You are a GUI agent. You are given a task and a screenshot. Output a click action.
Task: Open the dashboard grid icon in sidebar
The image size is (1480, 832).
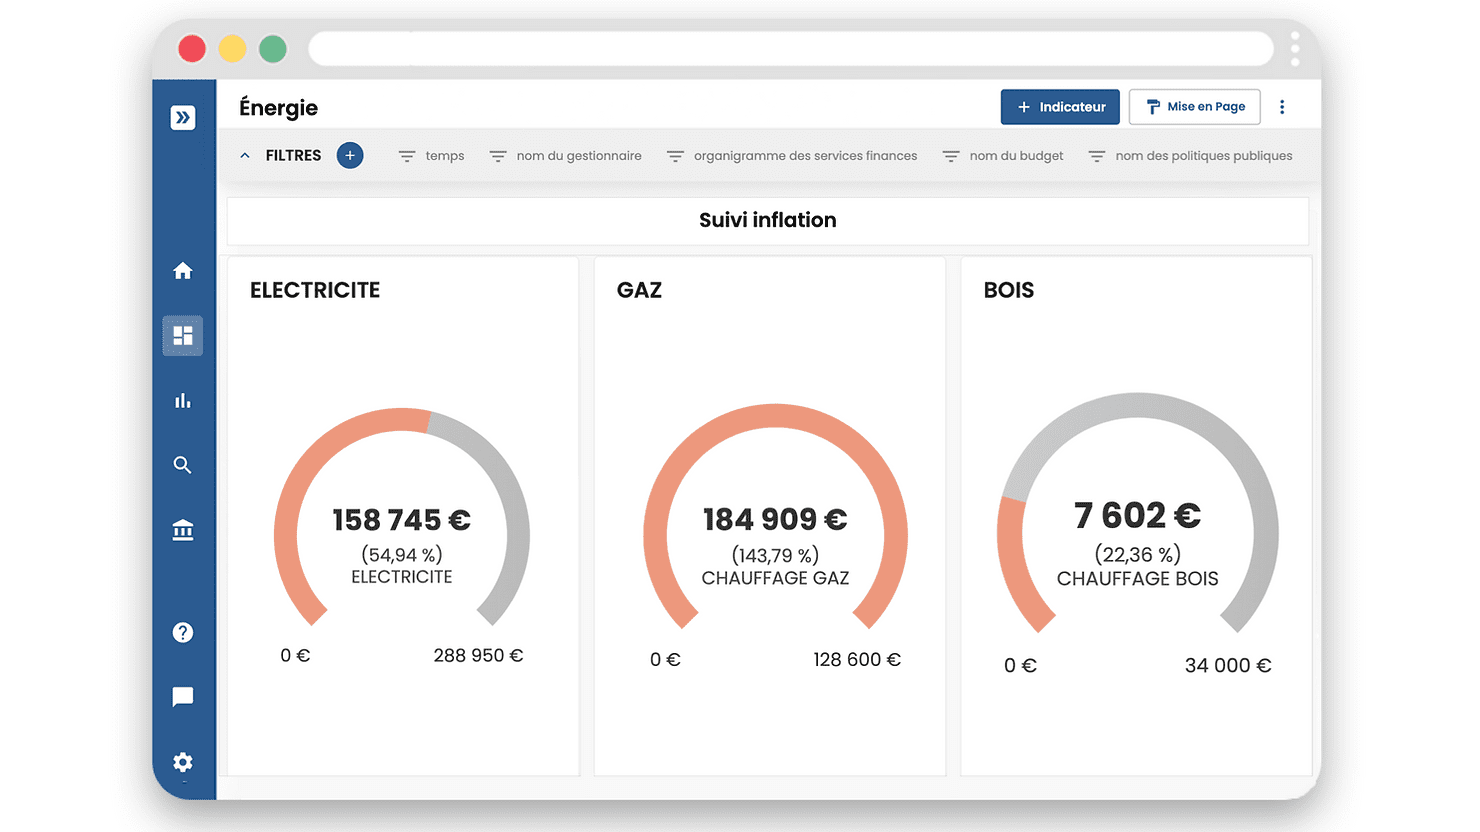(183, 336)
